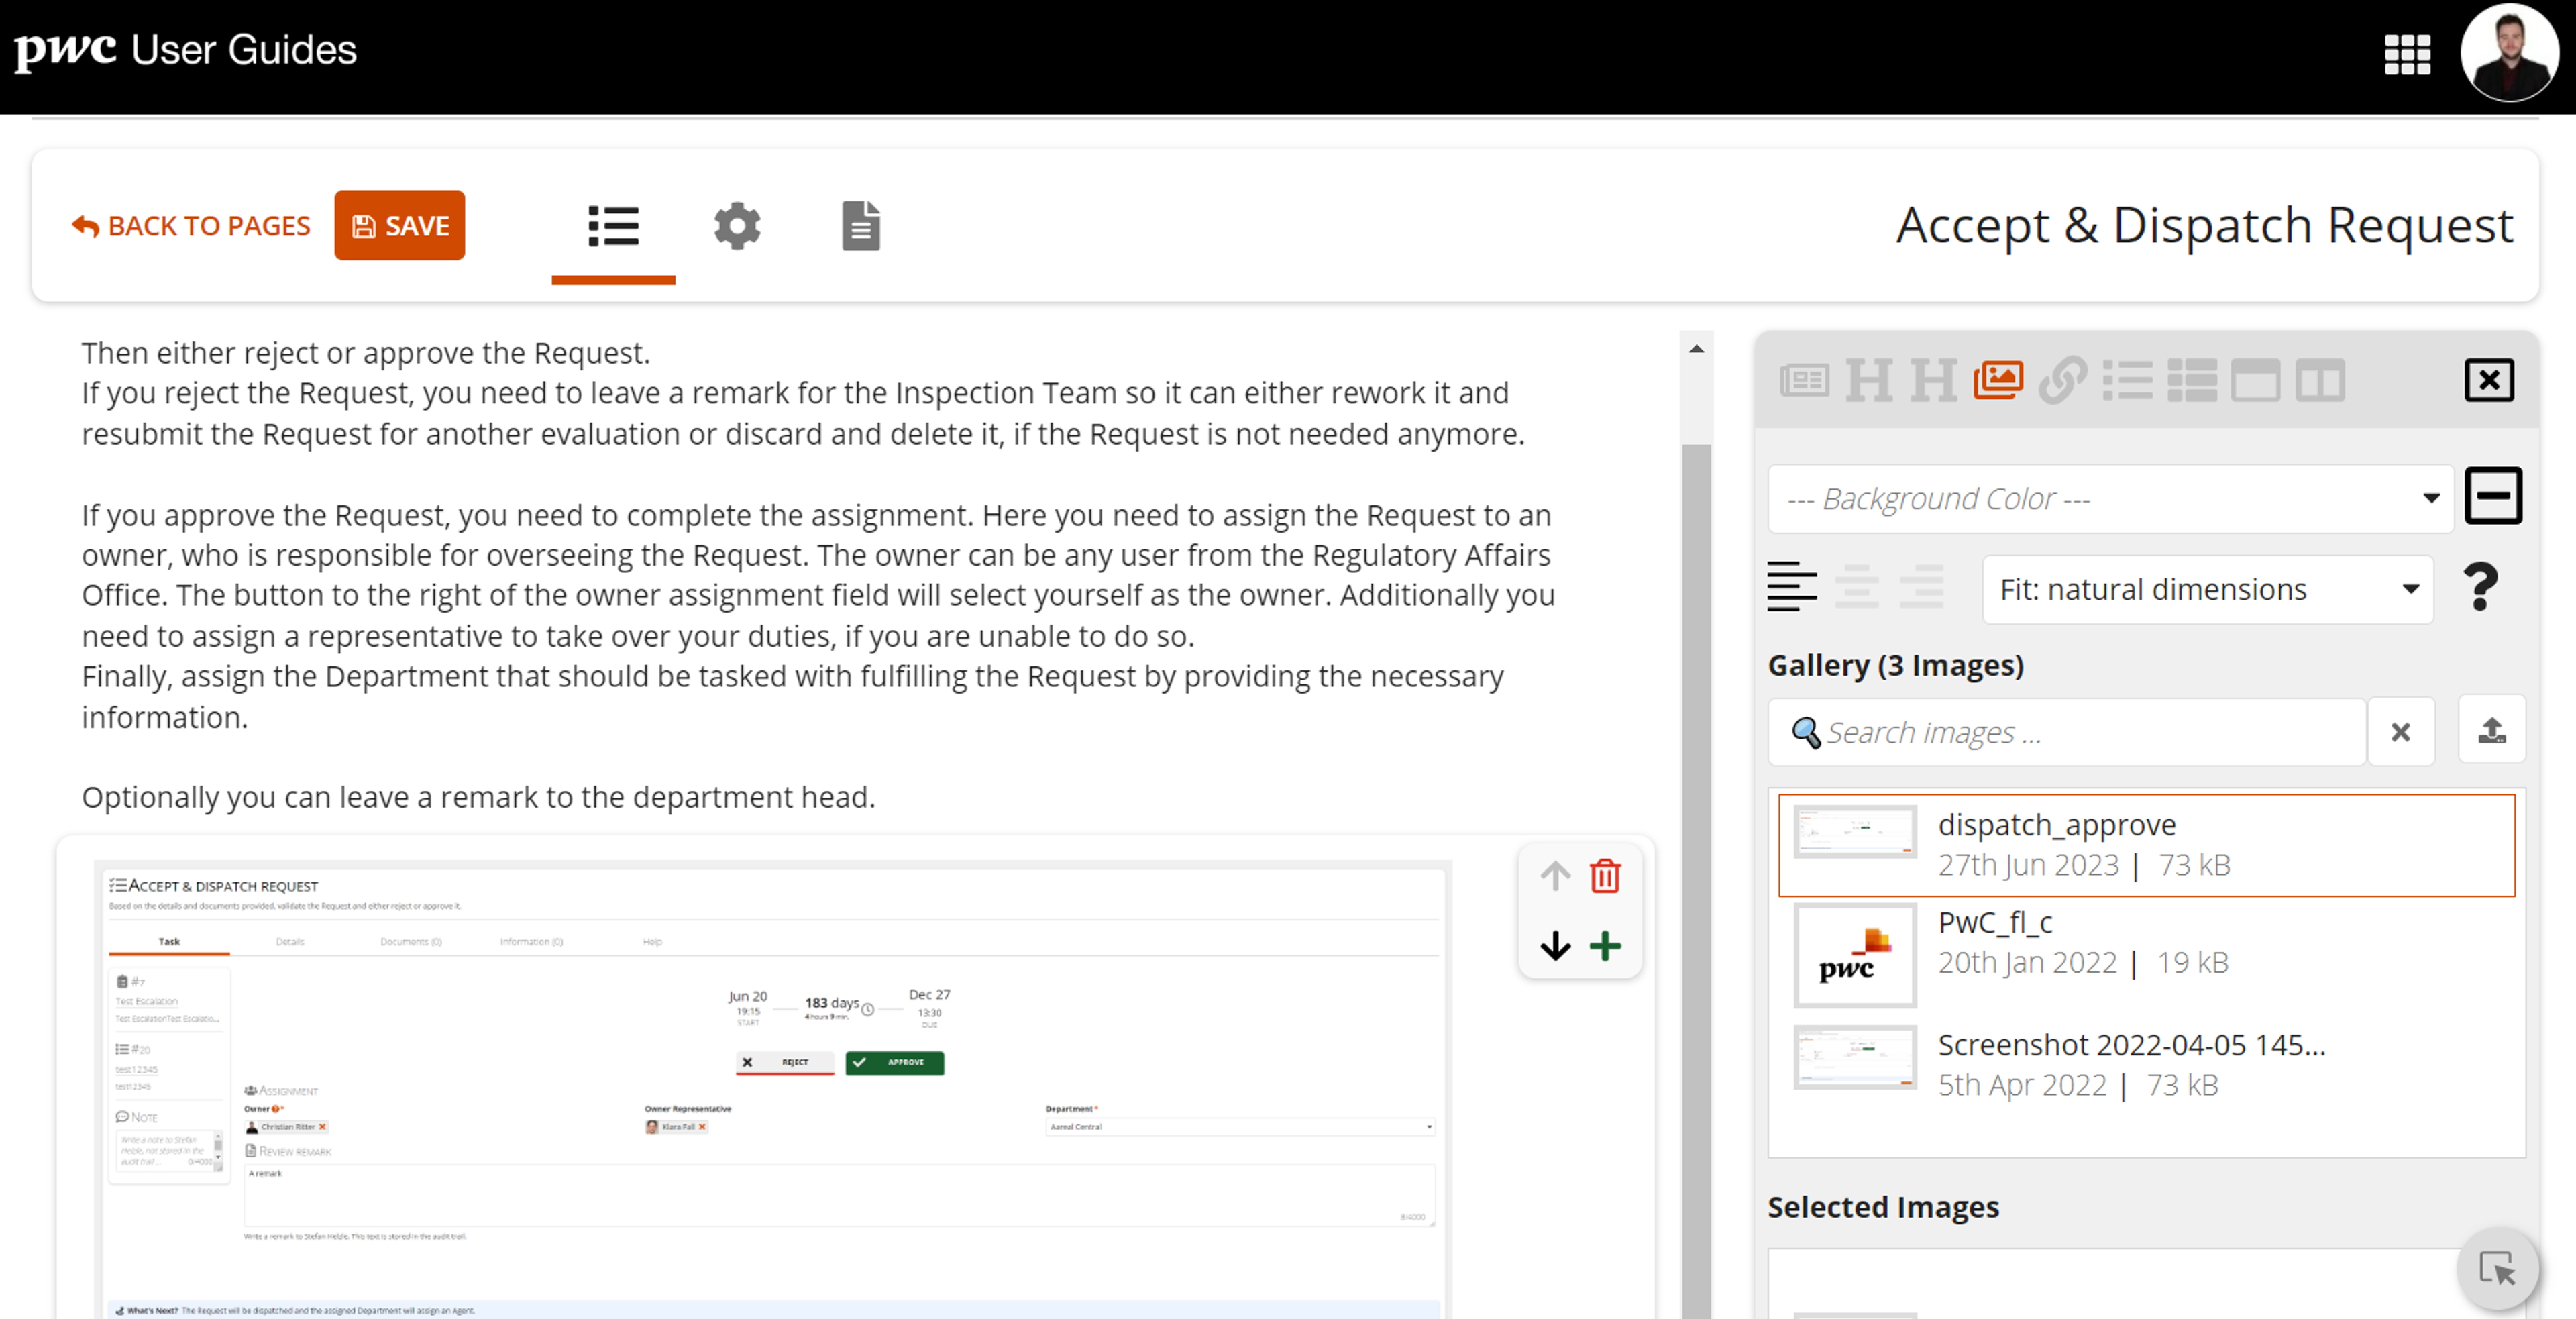Select the link chain block icon
The width and height of the screenshot is (2576, 1319).
(x=2063, y=380)
